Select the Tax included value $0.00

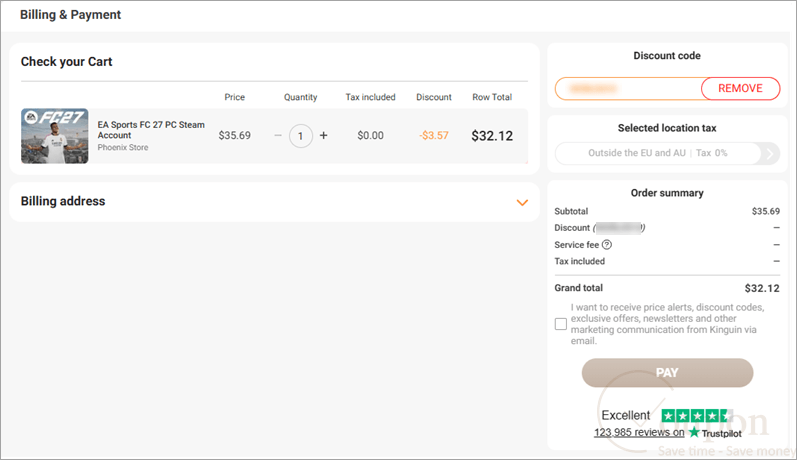370,136
